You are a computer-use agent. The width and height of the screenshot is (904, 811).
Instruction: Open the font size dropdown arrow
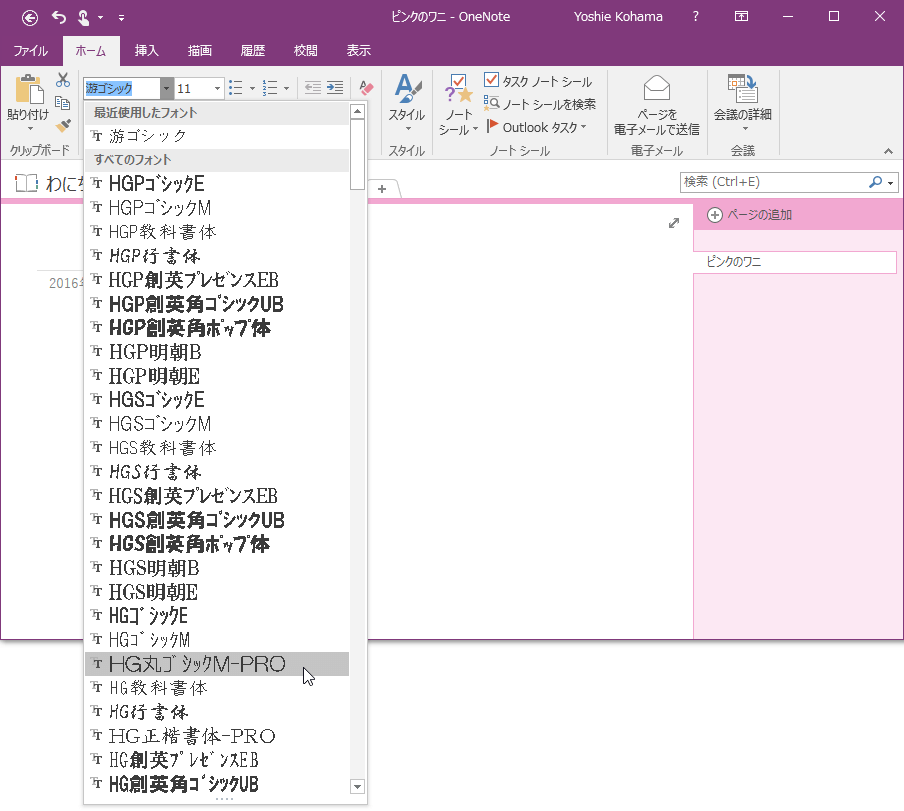217,88
